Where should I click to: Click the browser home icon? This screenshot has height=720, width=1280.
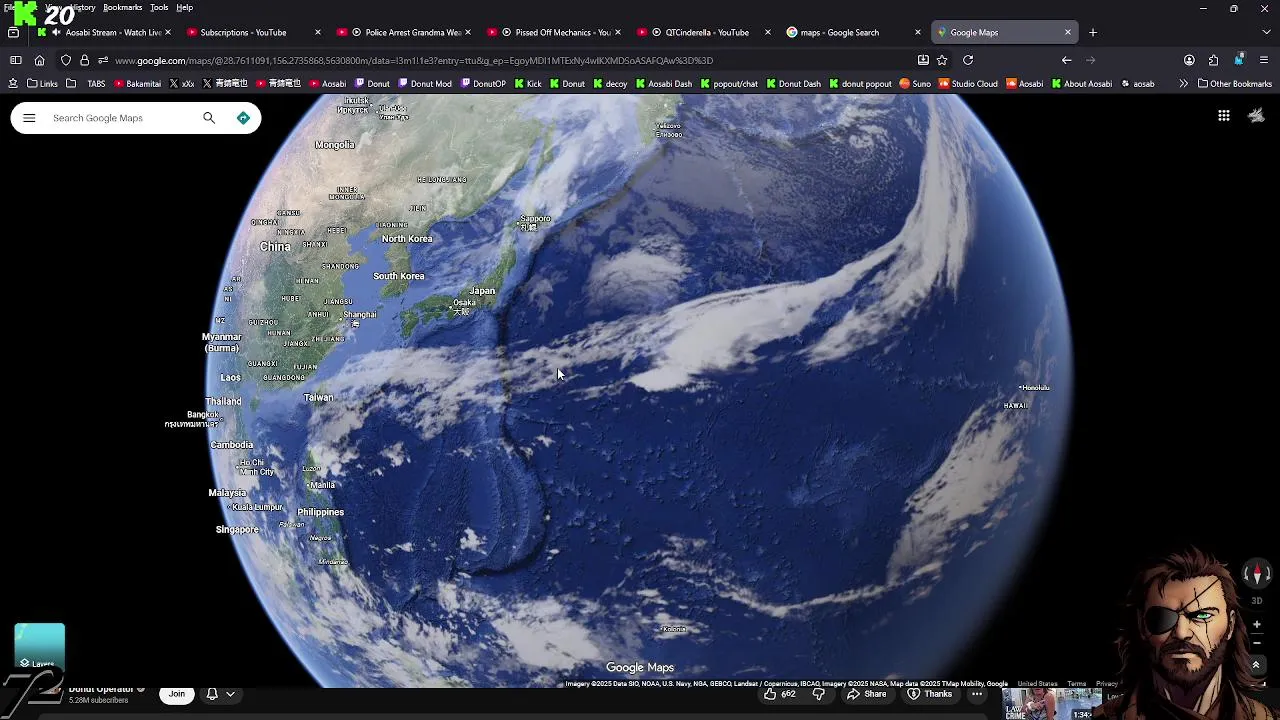pyautogui.click(x=39, y=60)
